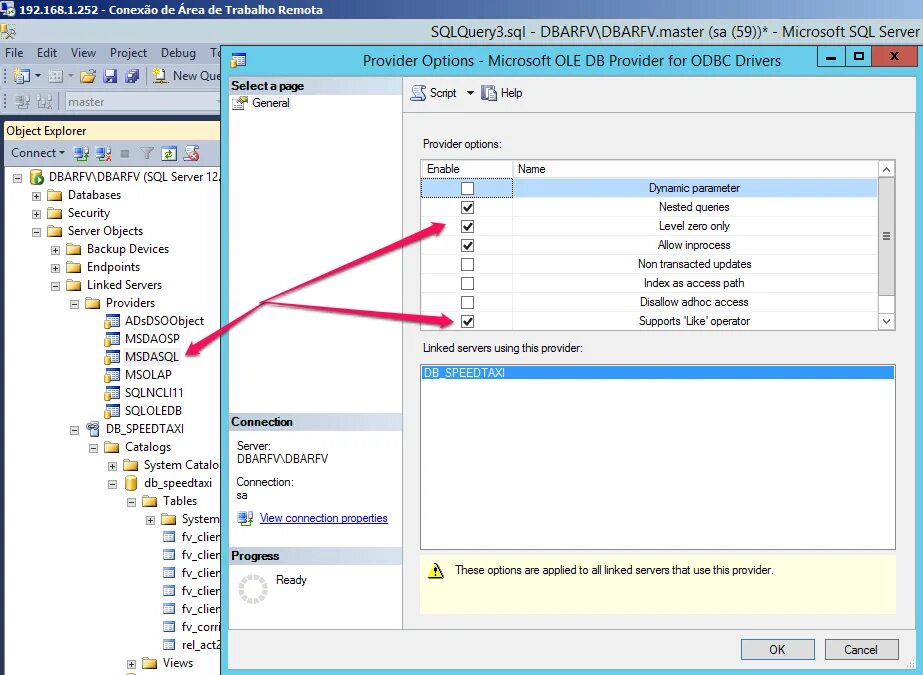Select the ADsDSOObject provider
Screen dimensions: 923x675
[x=164, y=321]
